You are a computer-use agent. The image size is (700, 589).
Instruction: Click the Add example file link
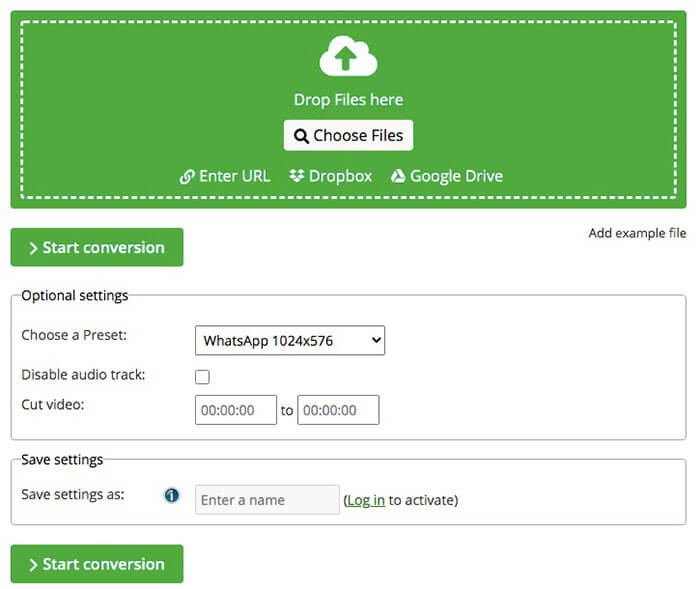pos(637,234)
